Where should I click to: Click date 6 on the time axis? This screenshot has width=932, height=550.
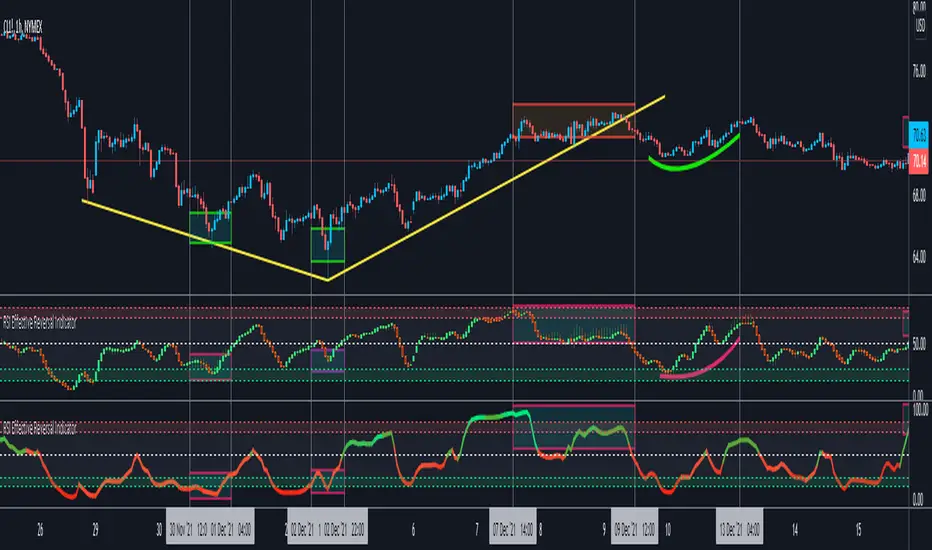pos(413,529)
